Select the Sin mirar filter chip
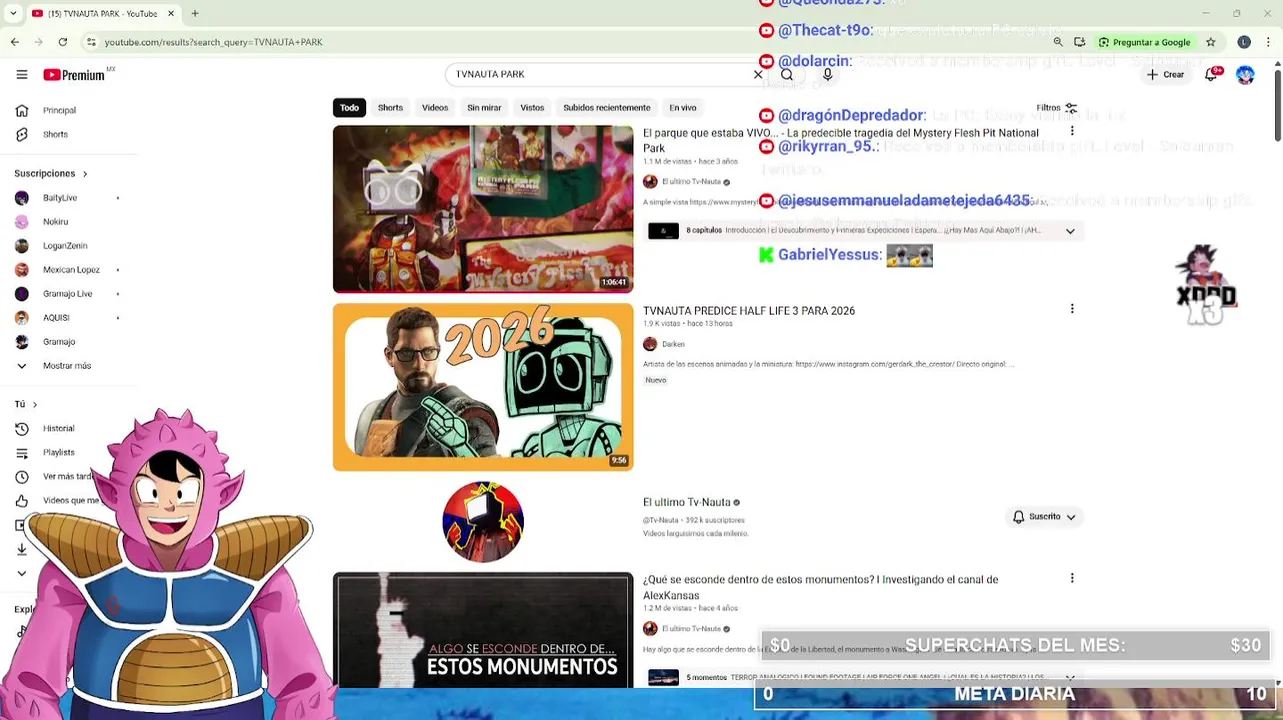The width and height of the screenshot is (1283, 720). (x=484, y=107)
